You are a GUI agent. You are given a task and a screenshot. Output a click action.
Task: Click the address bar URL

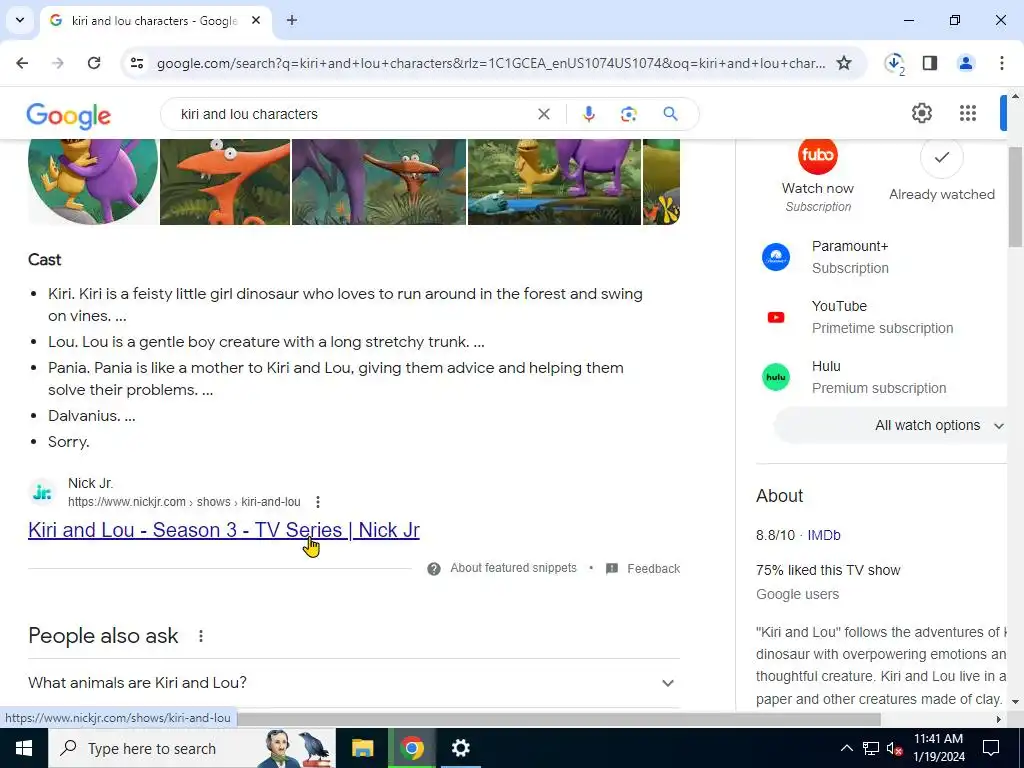click(x=490, y=63)
